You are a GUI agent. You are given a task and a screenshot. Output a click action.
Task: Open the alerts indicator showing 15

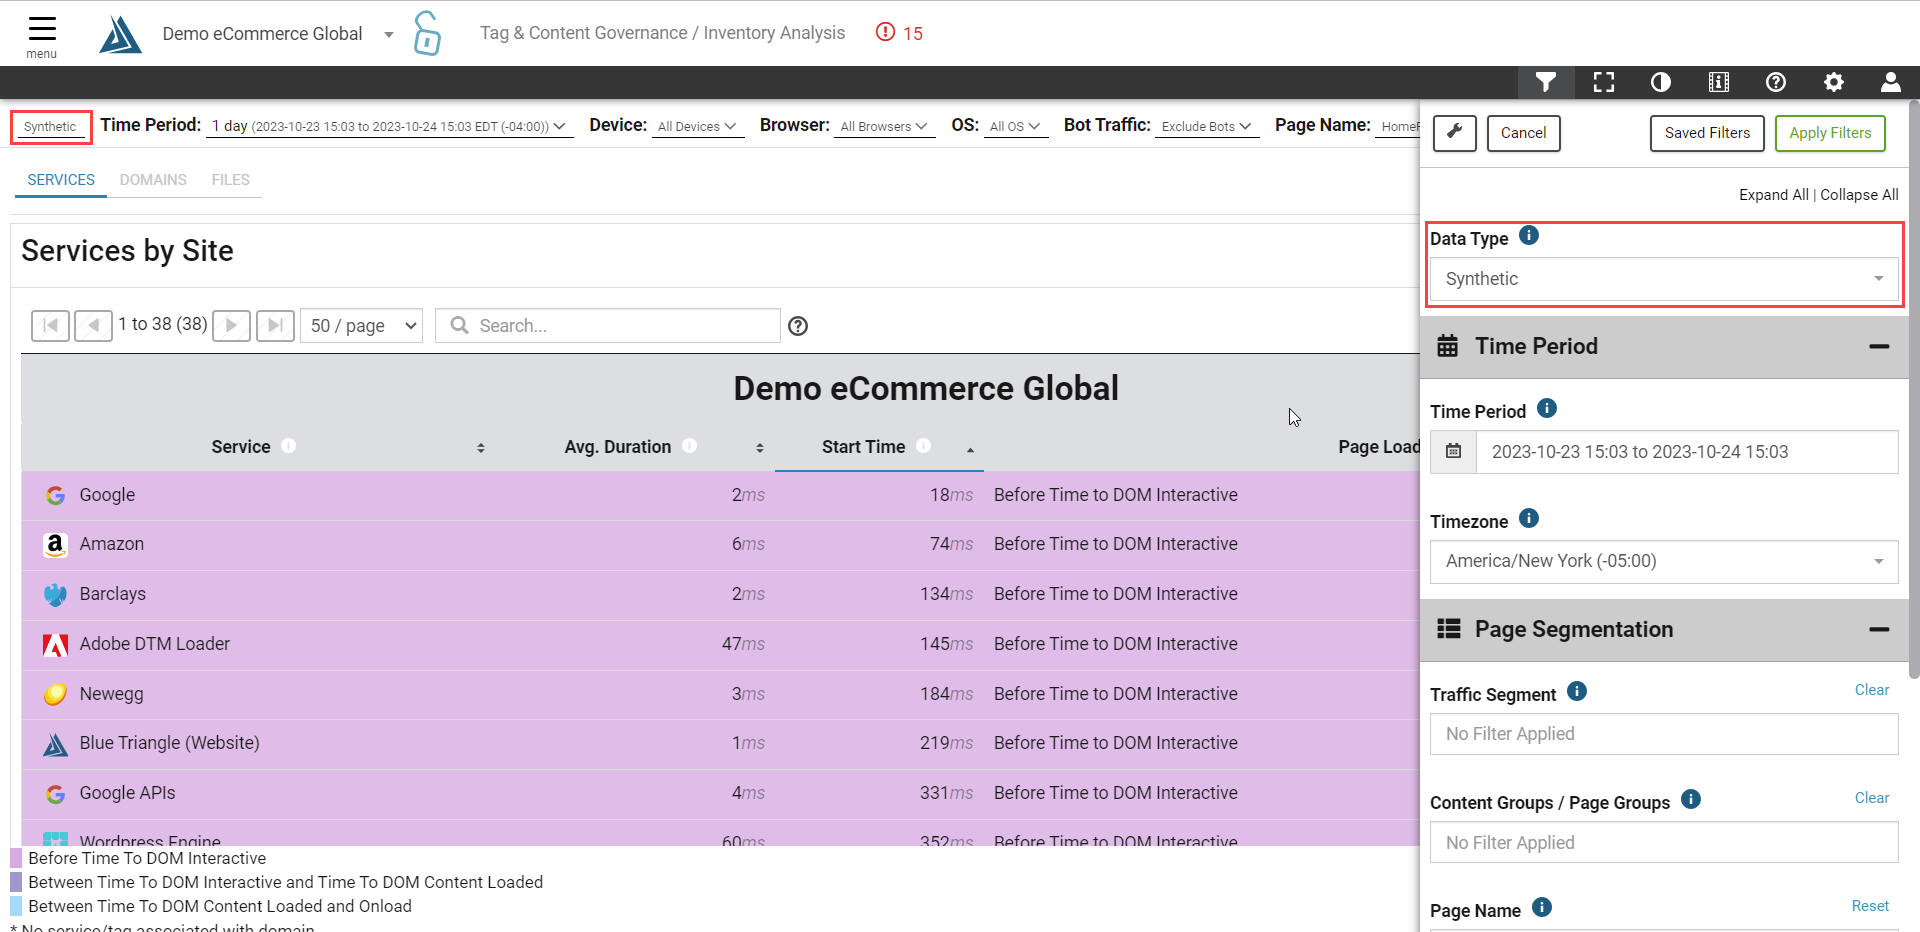click(x=899, y=33)
